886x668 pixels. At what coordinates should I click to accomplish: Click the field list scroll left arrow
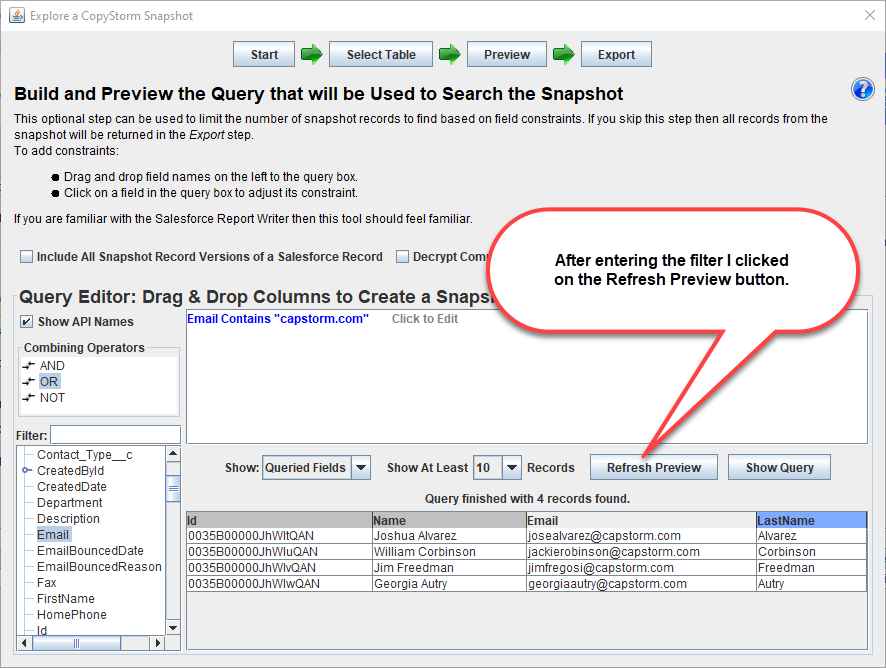24,643
